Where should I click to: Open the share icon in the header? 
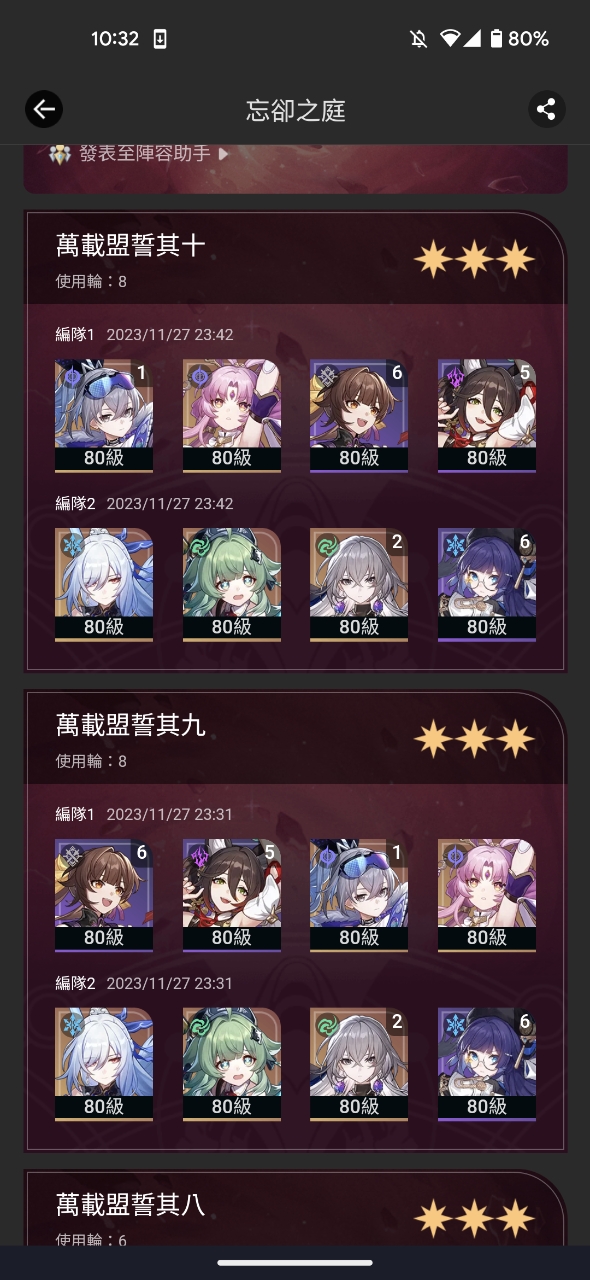click(546, 109)
